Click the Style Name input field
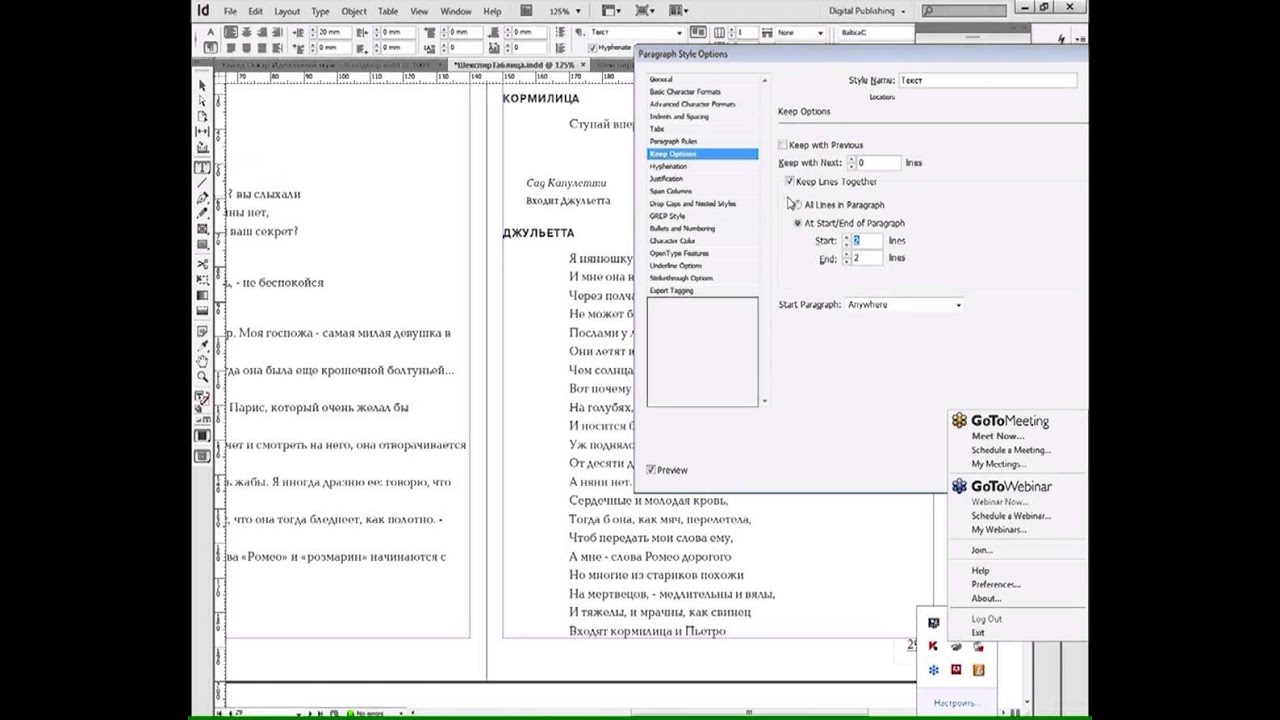 [x=988, y=80]
